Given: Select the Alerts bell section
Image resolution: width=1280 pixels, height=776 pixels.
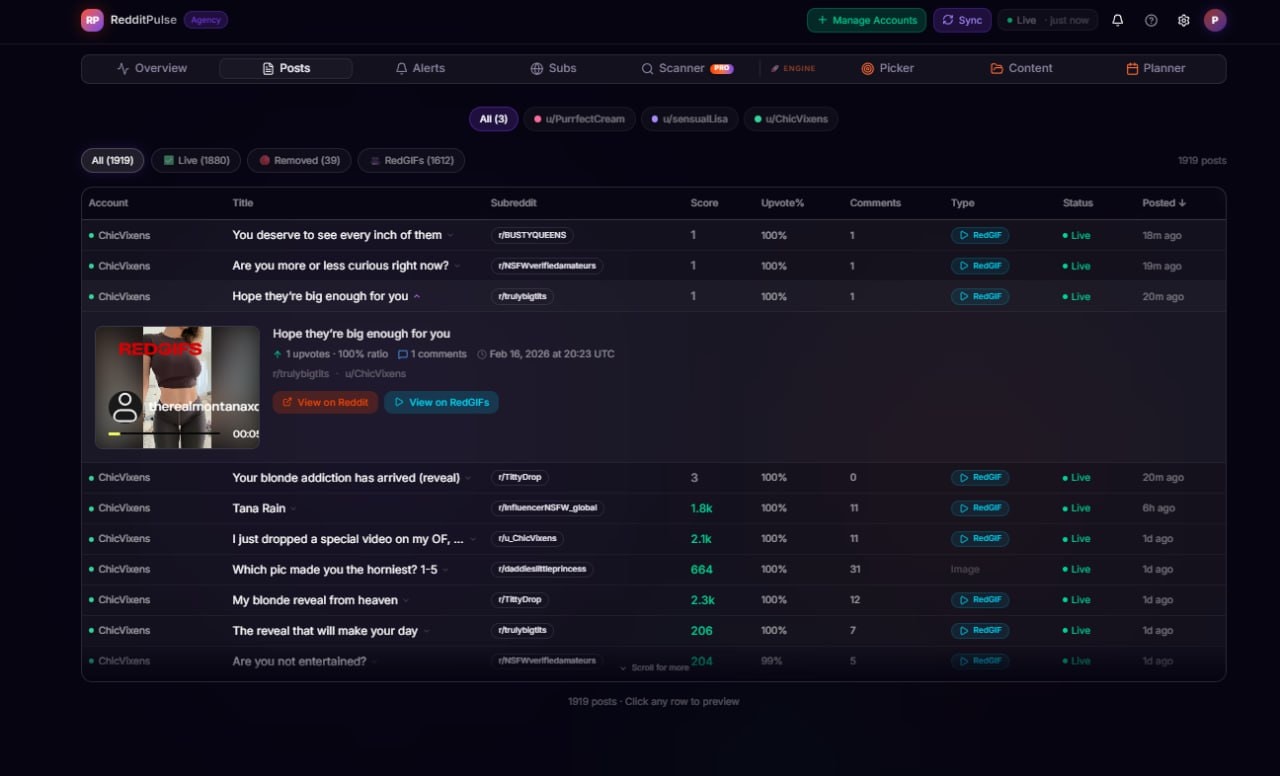Looking at the screenshot, I should [420, 68].
